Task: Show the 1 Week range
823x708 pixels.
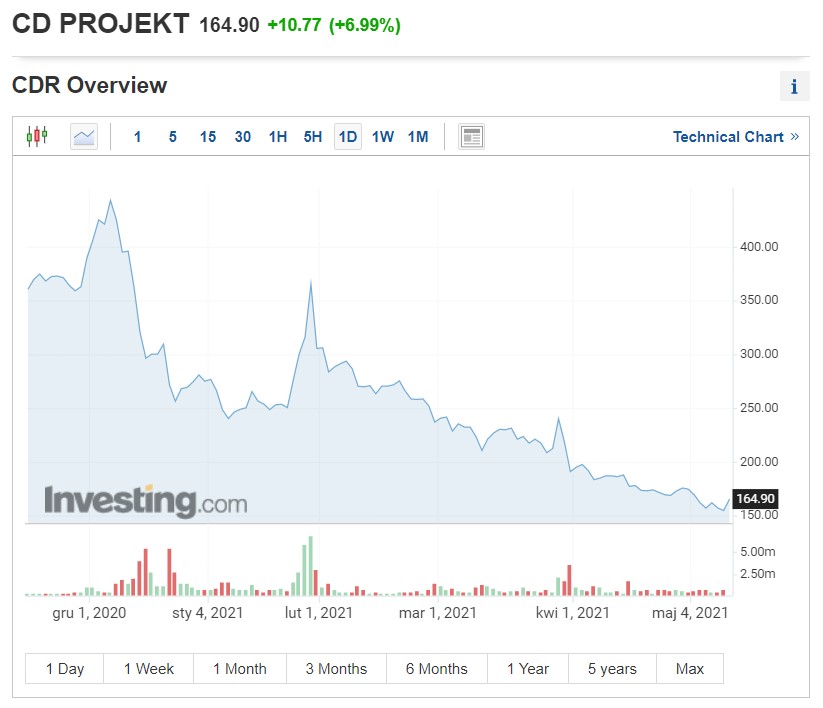Action: [x=149, y=669]
